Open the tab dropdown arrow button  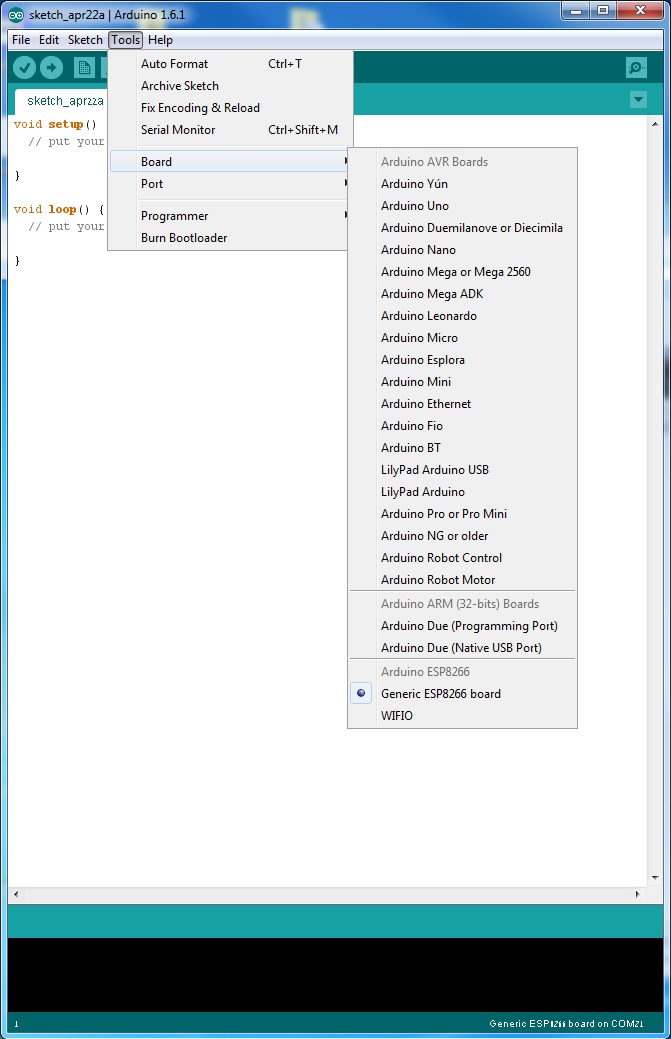coord(639,100)
